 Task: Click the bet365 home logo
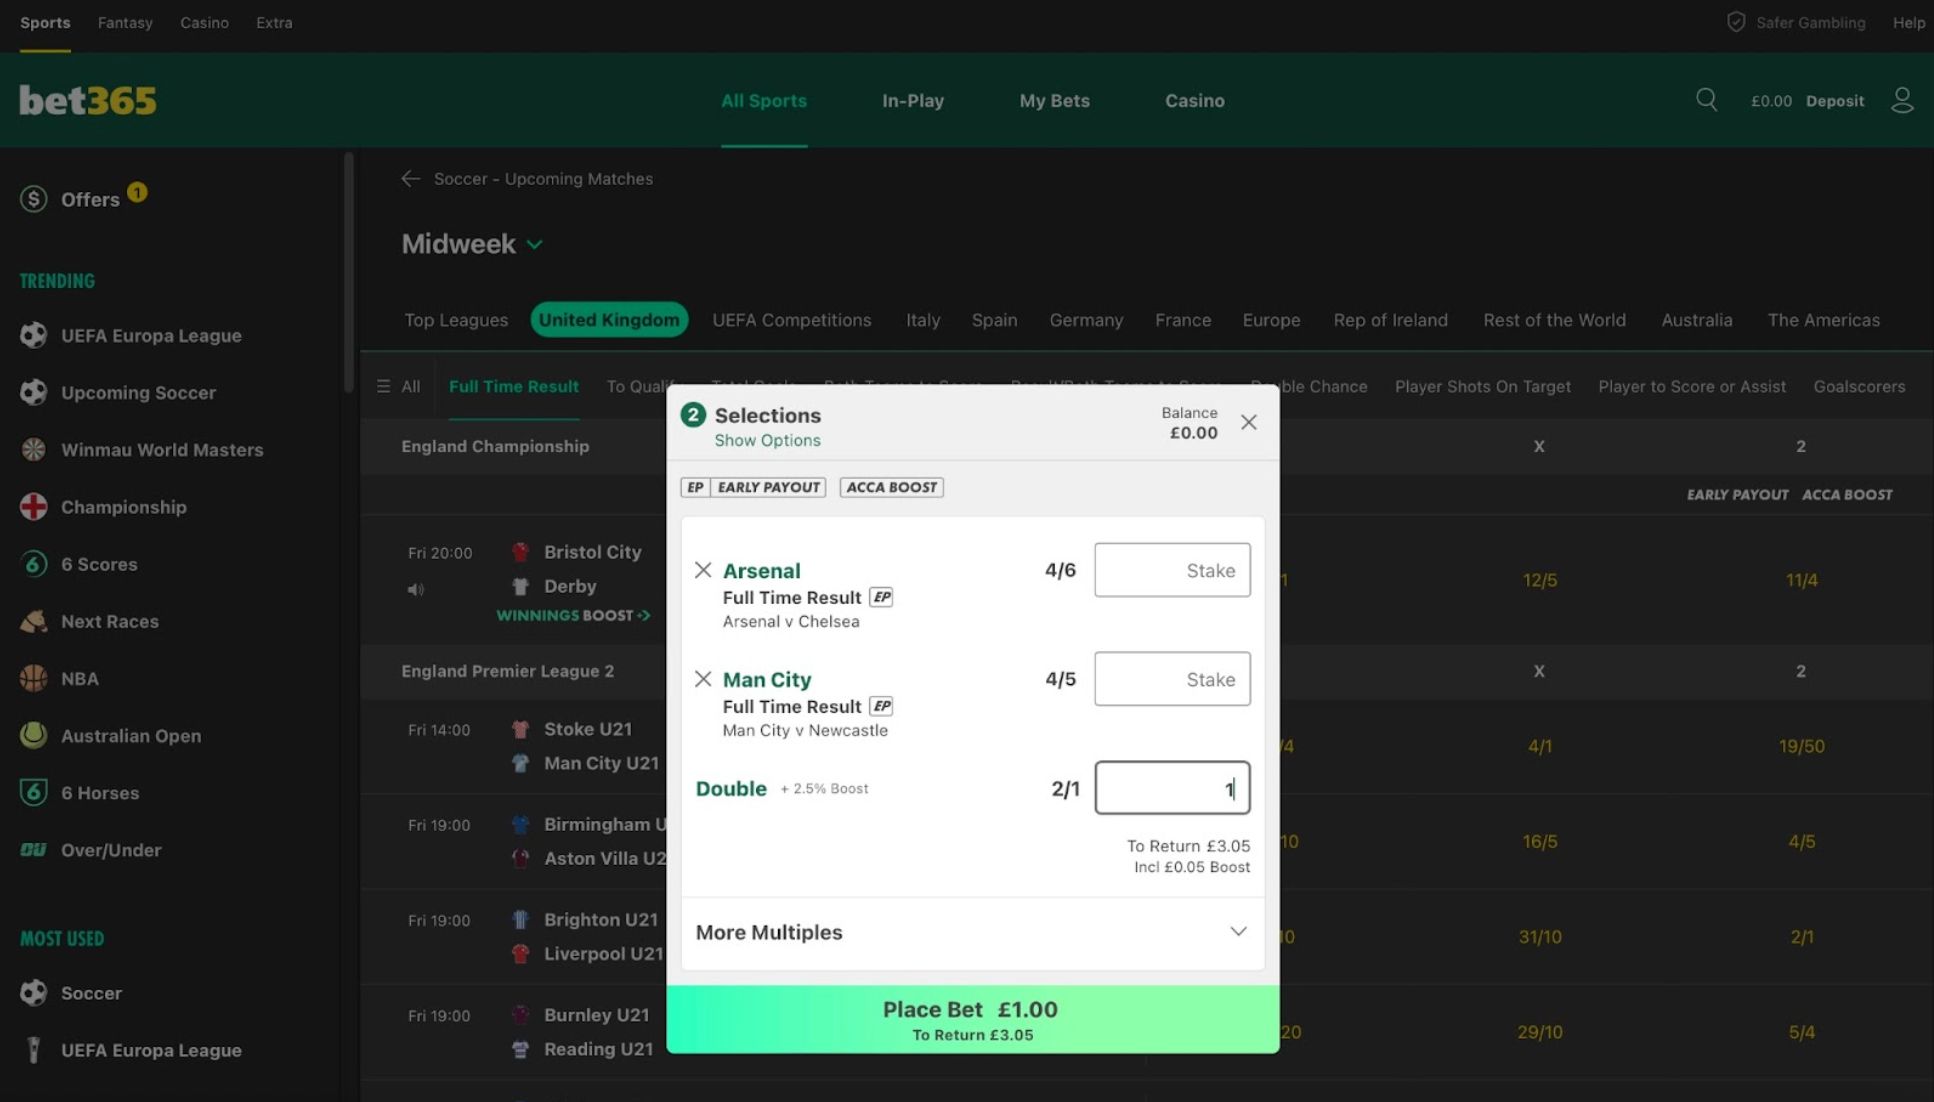click(x=87, y=100)
